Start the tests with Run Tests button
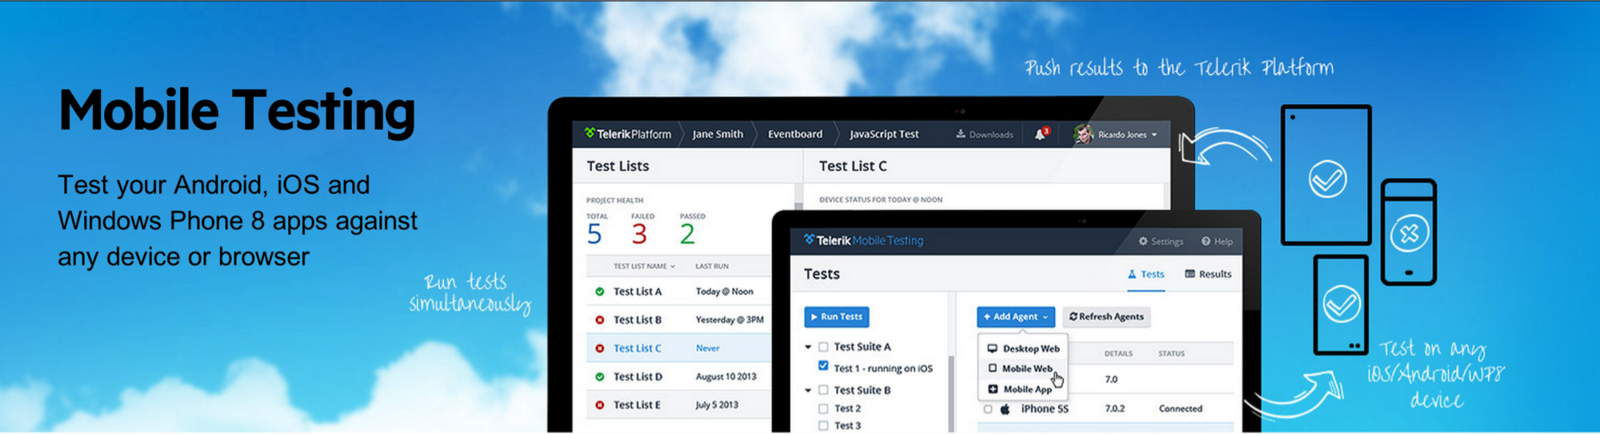 pyautogui.click(x=837, y=317)
